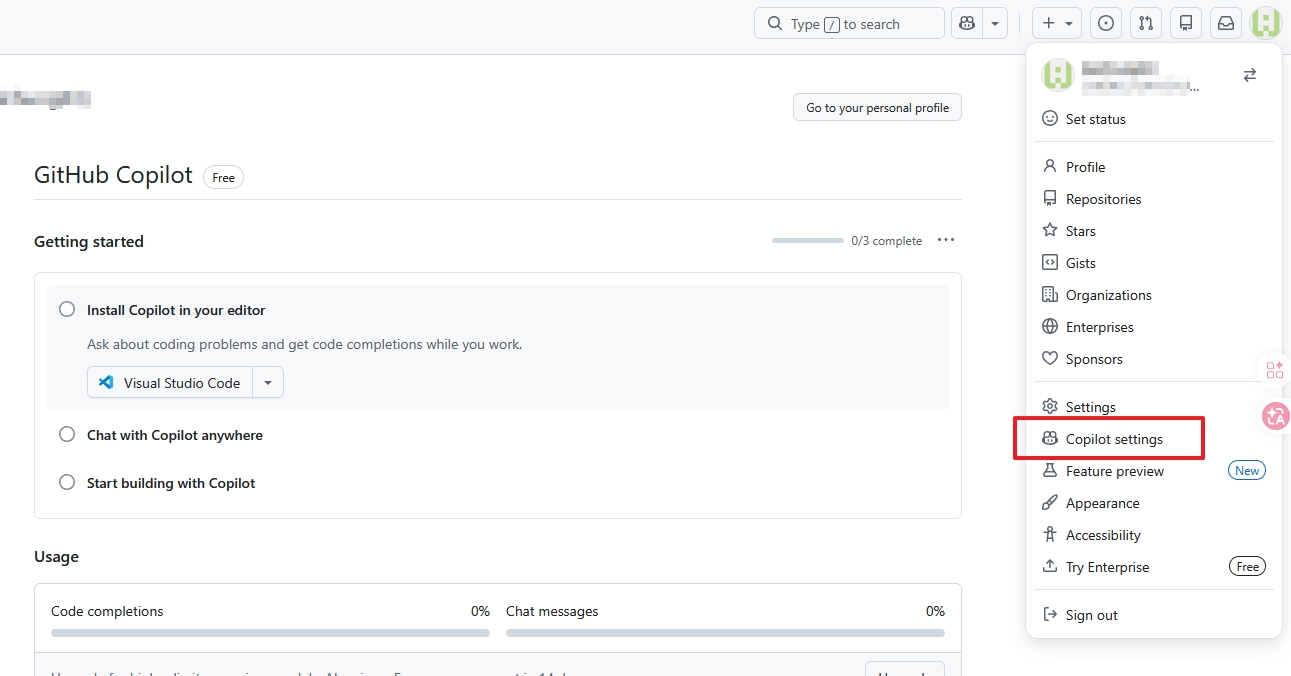
Task: Click the globe icon beside Enterprises
Action: (x=1050, y=326)
